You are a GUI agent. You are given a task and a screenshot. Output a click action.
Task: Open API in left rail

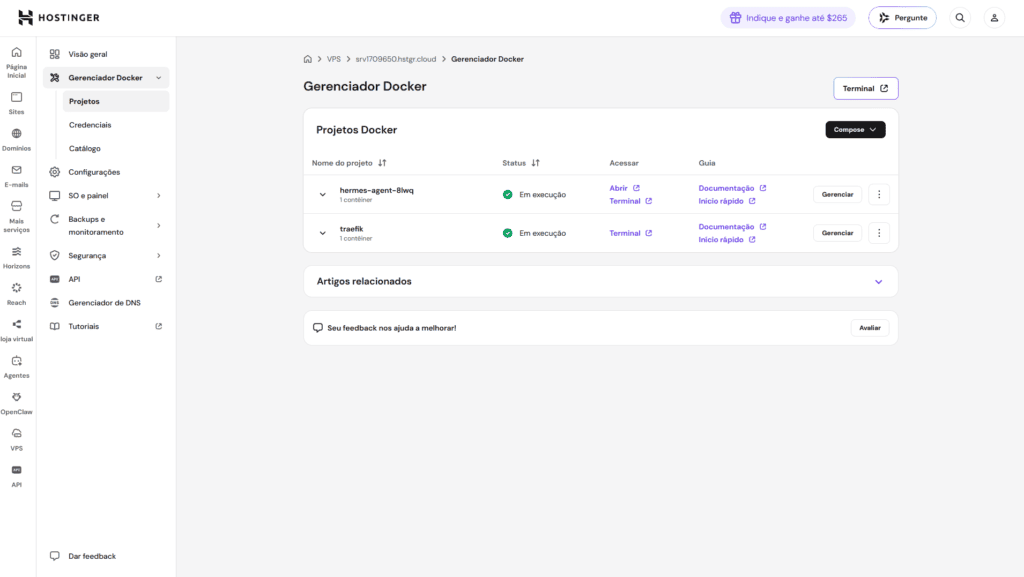[16, 476]
